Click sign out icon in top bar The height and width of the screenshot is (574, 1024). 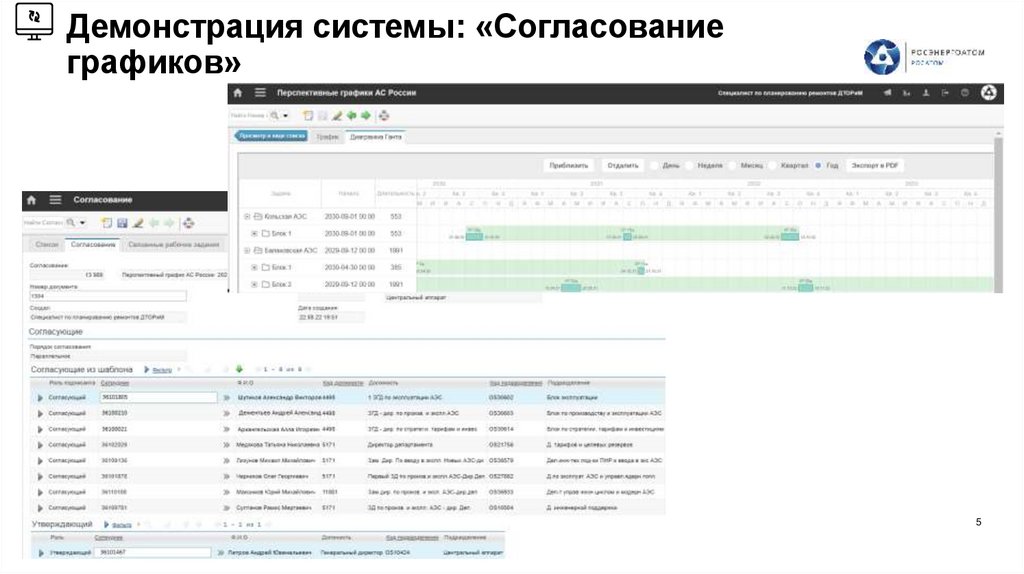(945, 93)
